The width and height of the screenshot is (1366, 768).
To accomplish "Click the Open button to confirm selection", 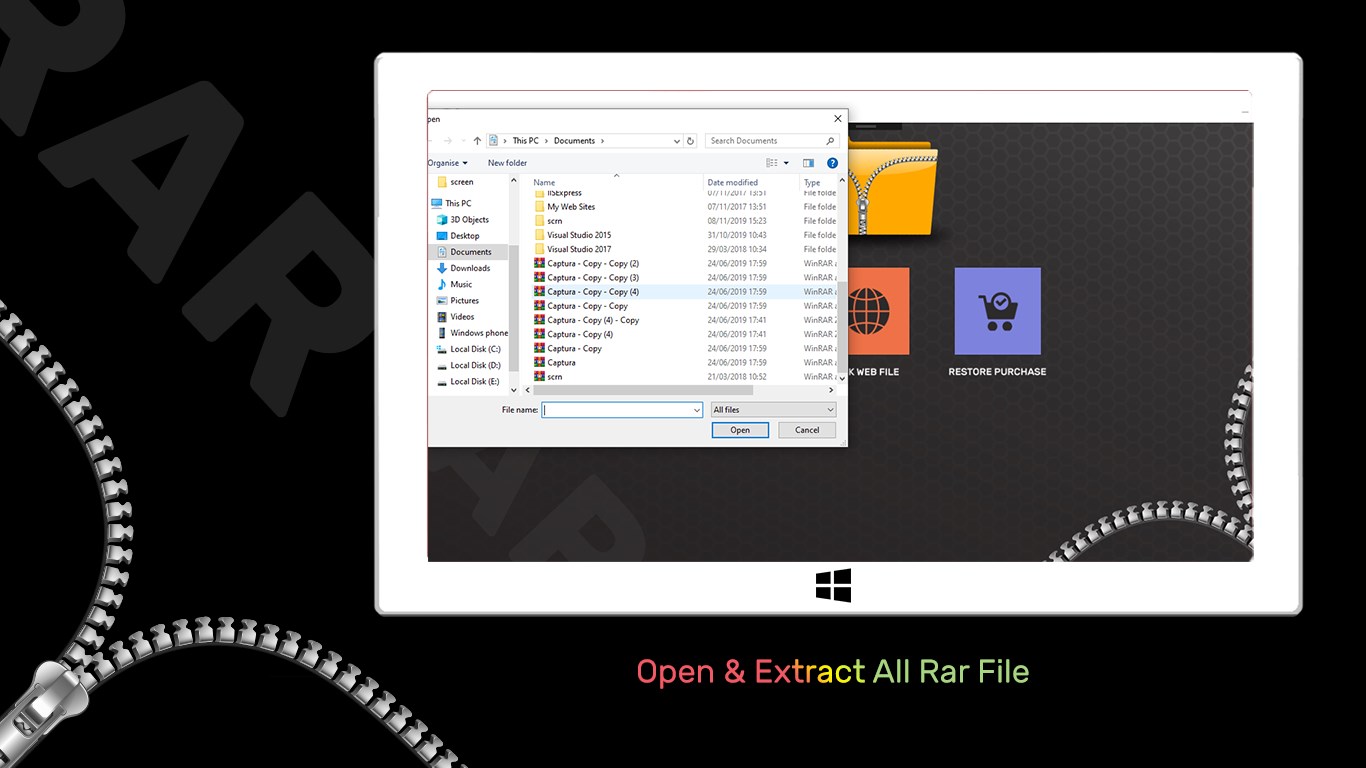I will 740,429.
